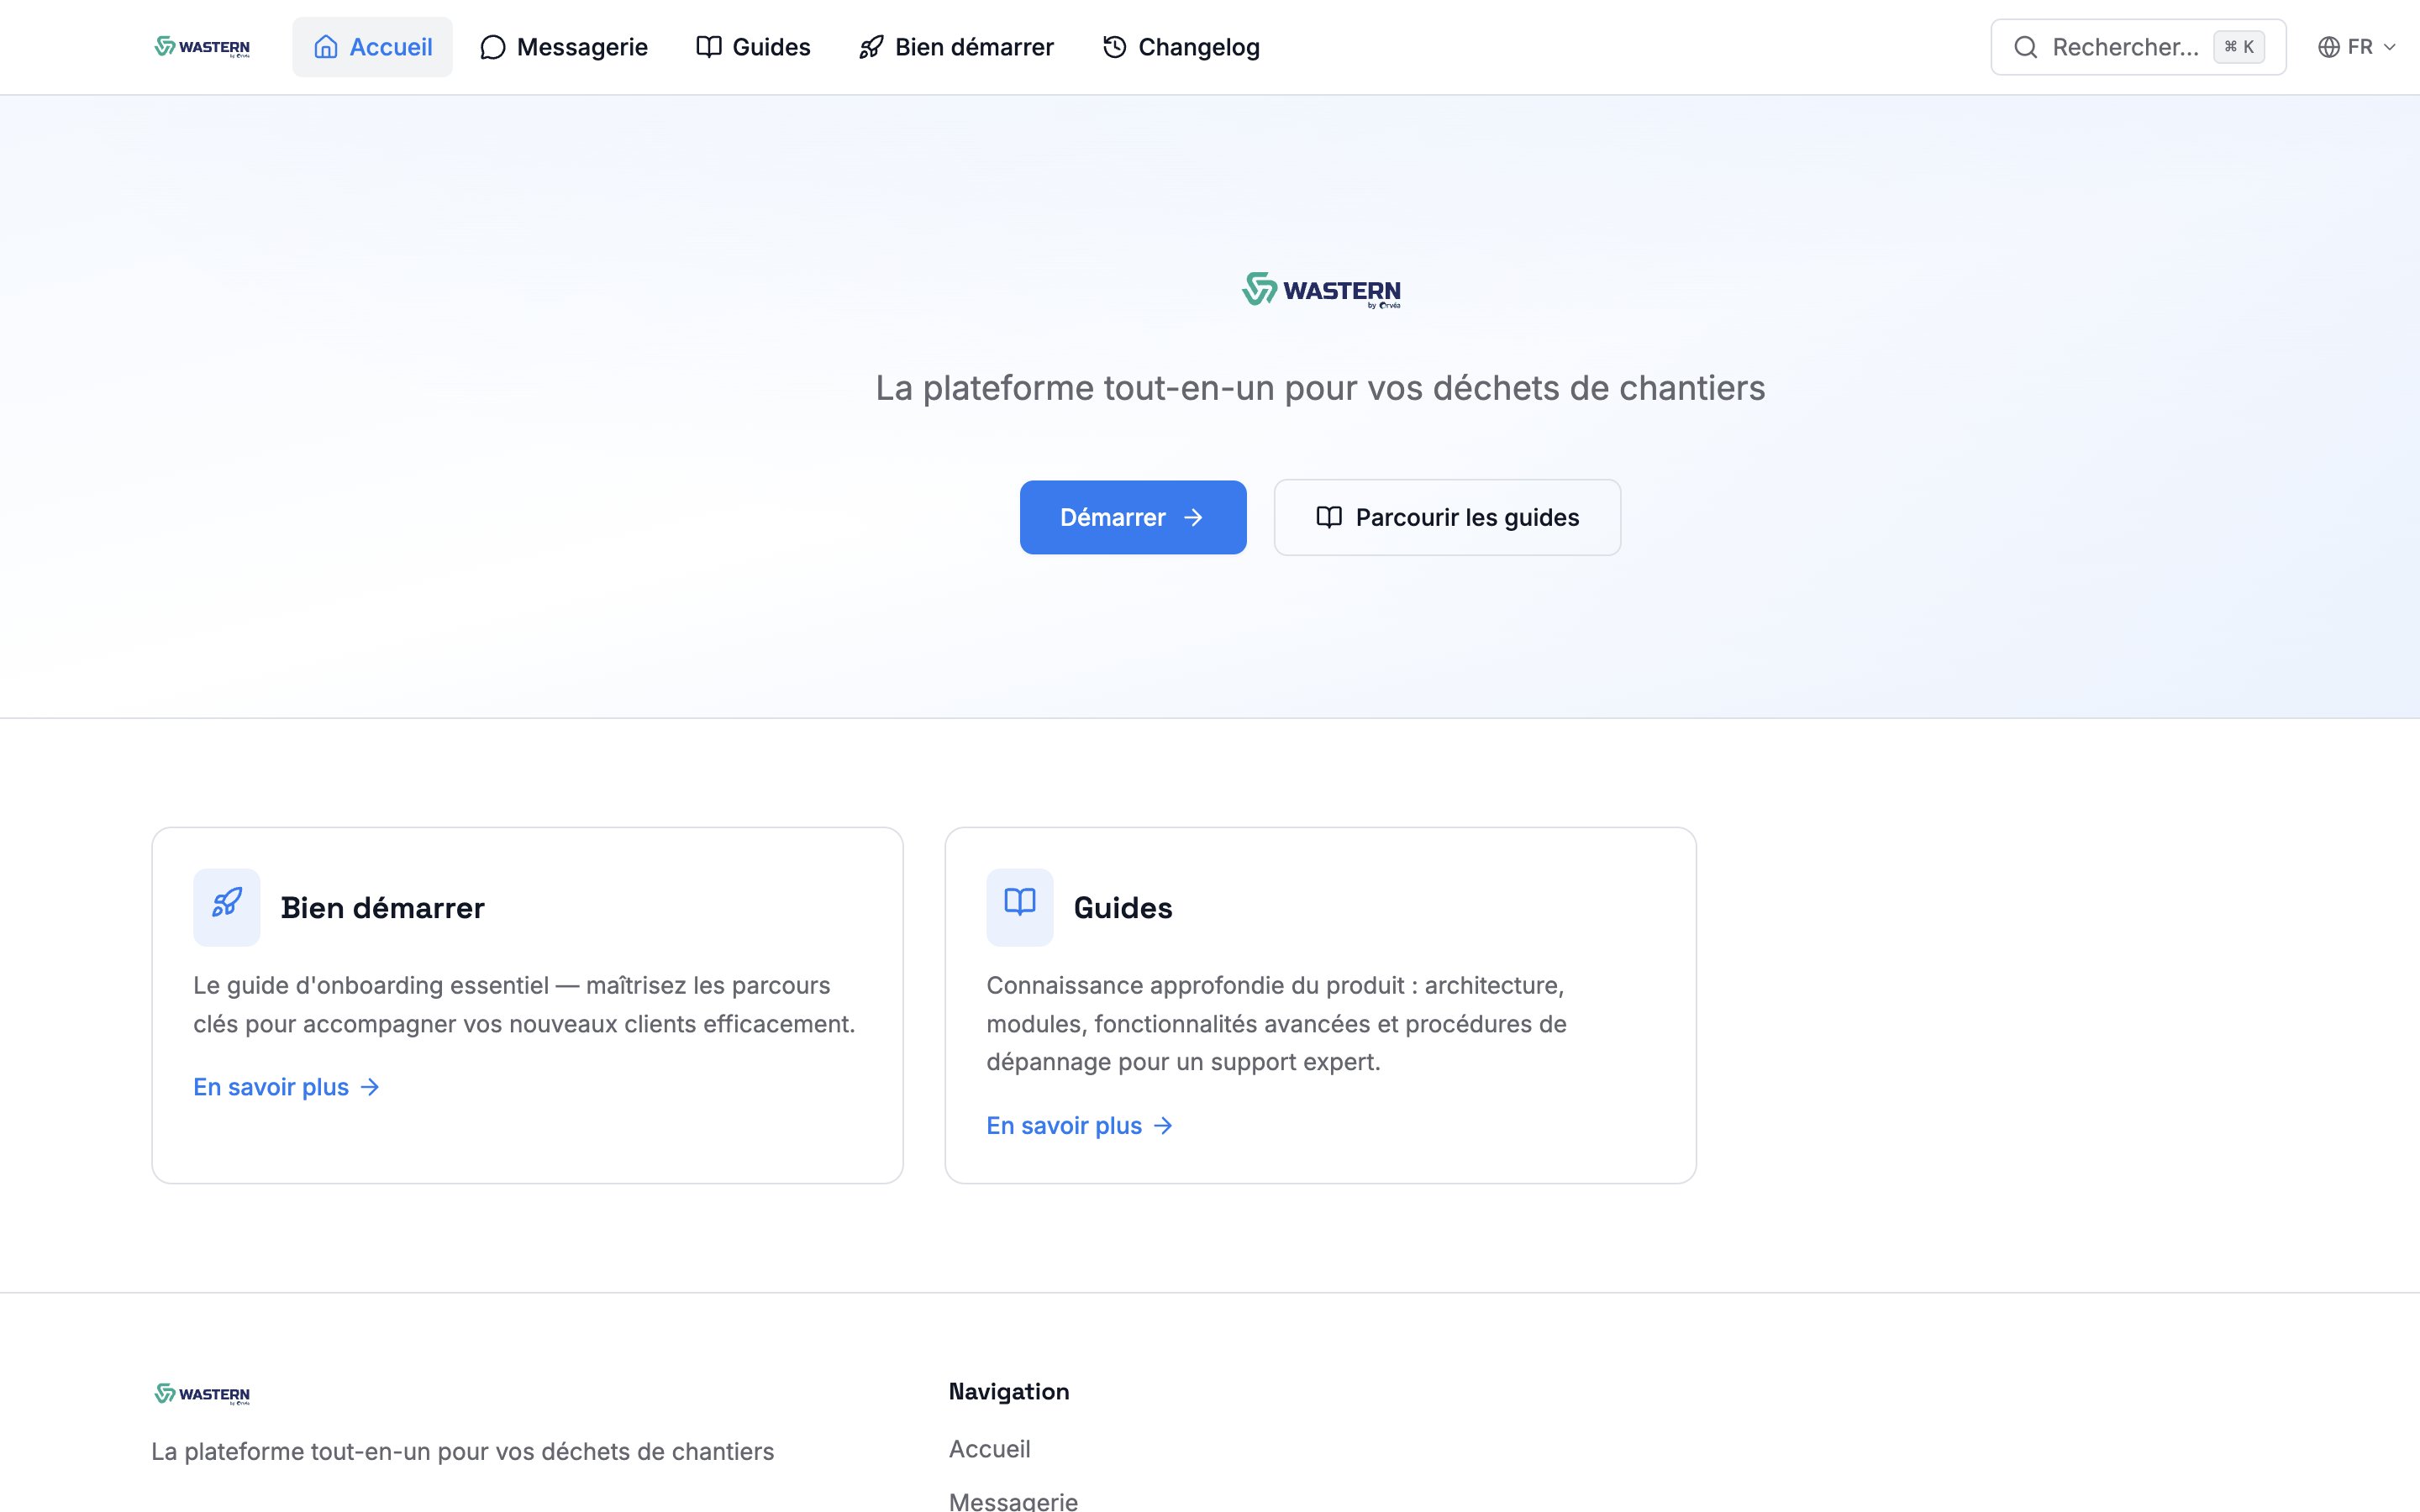Select the globe language icon

pos(2329,46)
